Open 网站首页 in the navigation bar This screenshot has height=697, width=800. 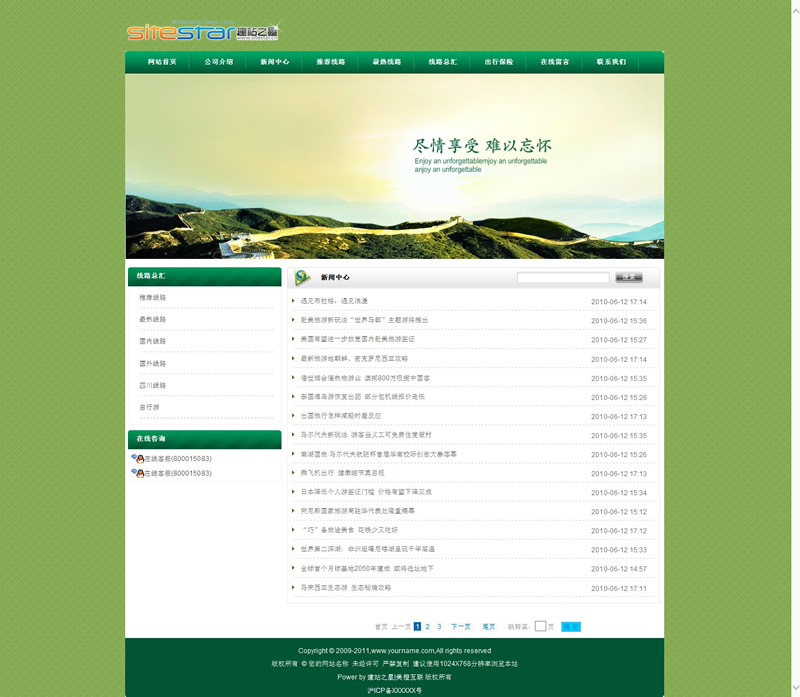click(x=162, y=62)
